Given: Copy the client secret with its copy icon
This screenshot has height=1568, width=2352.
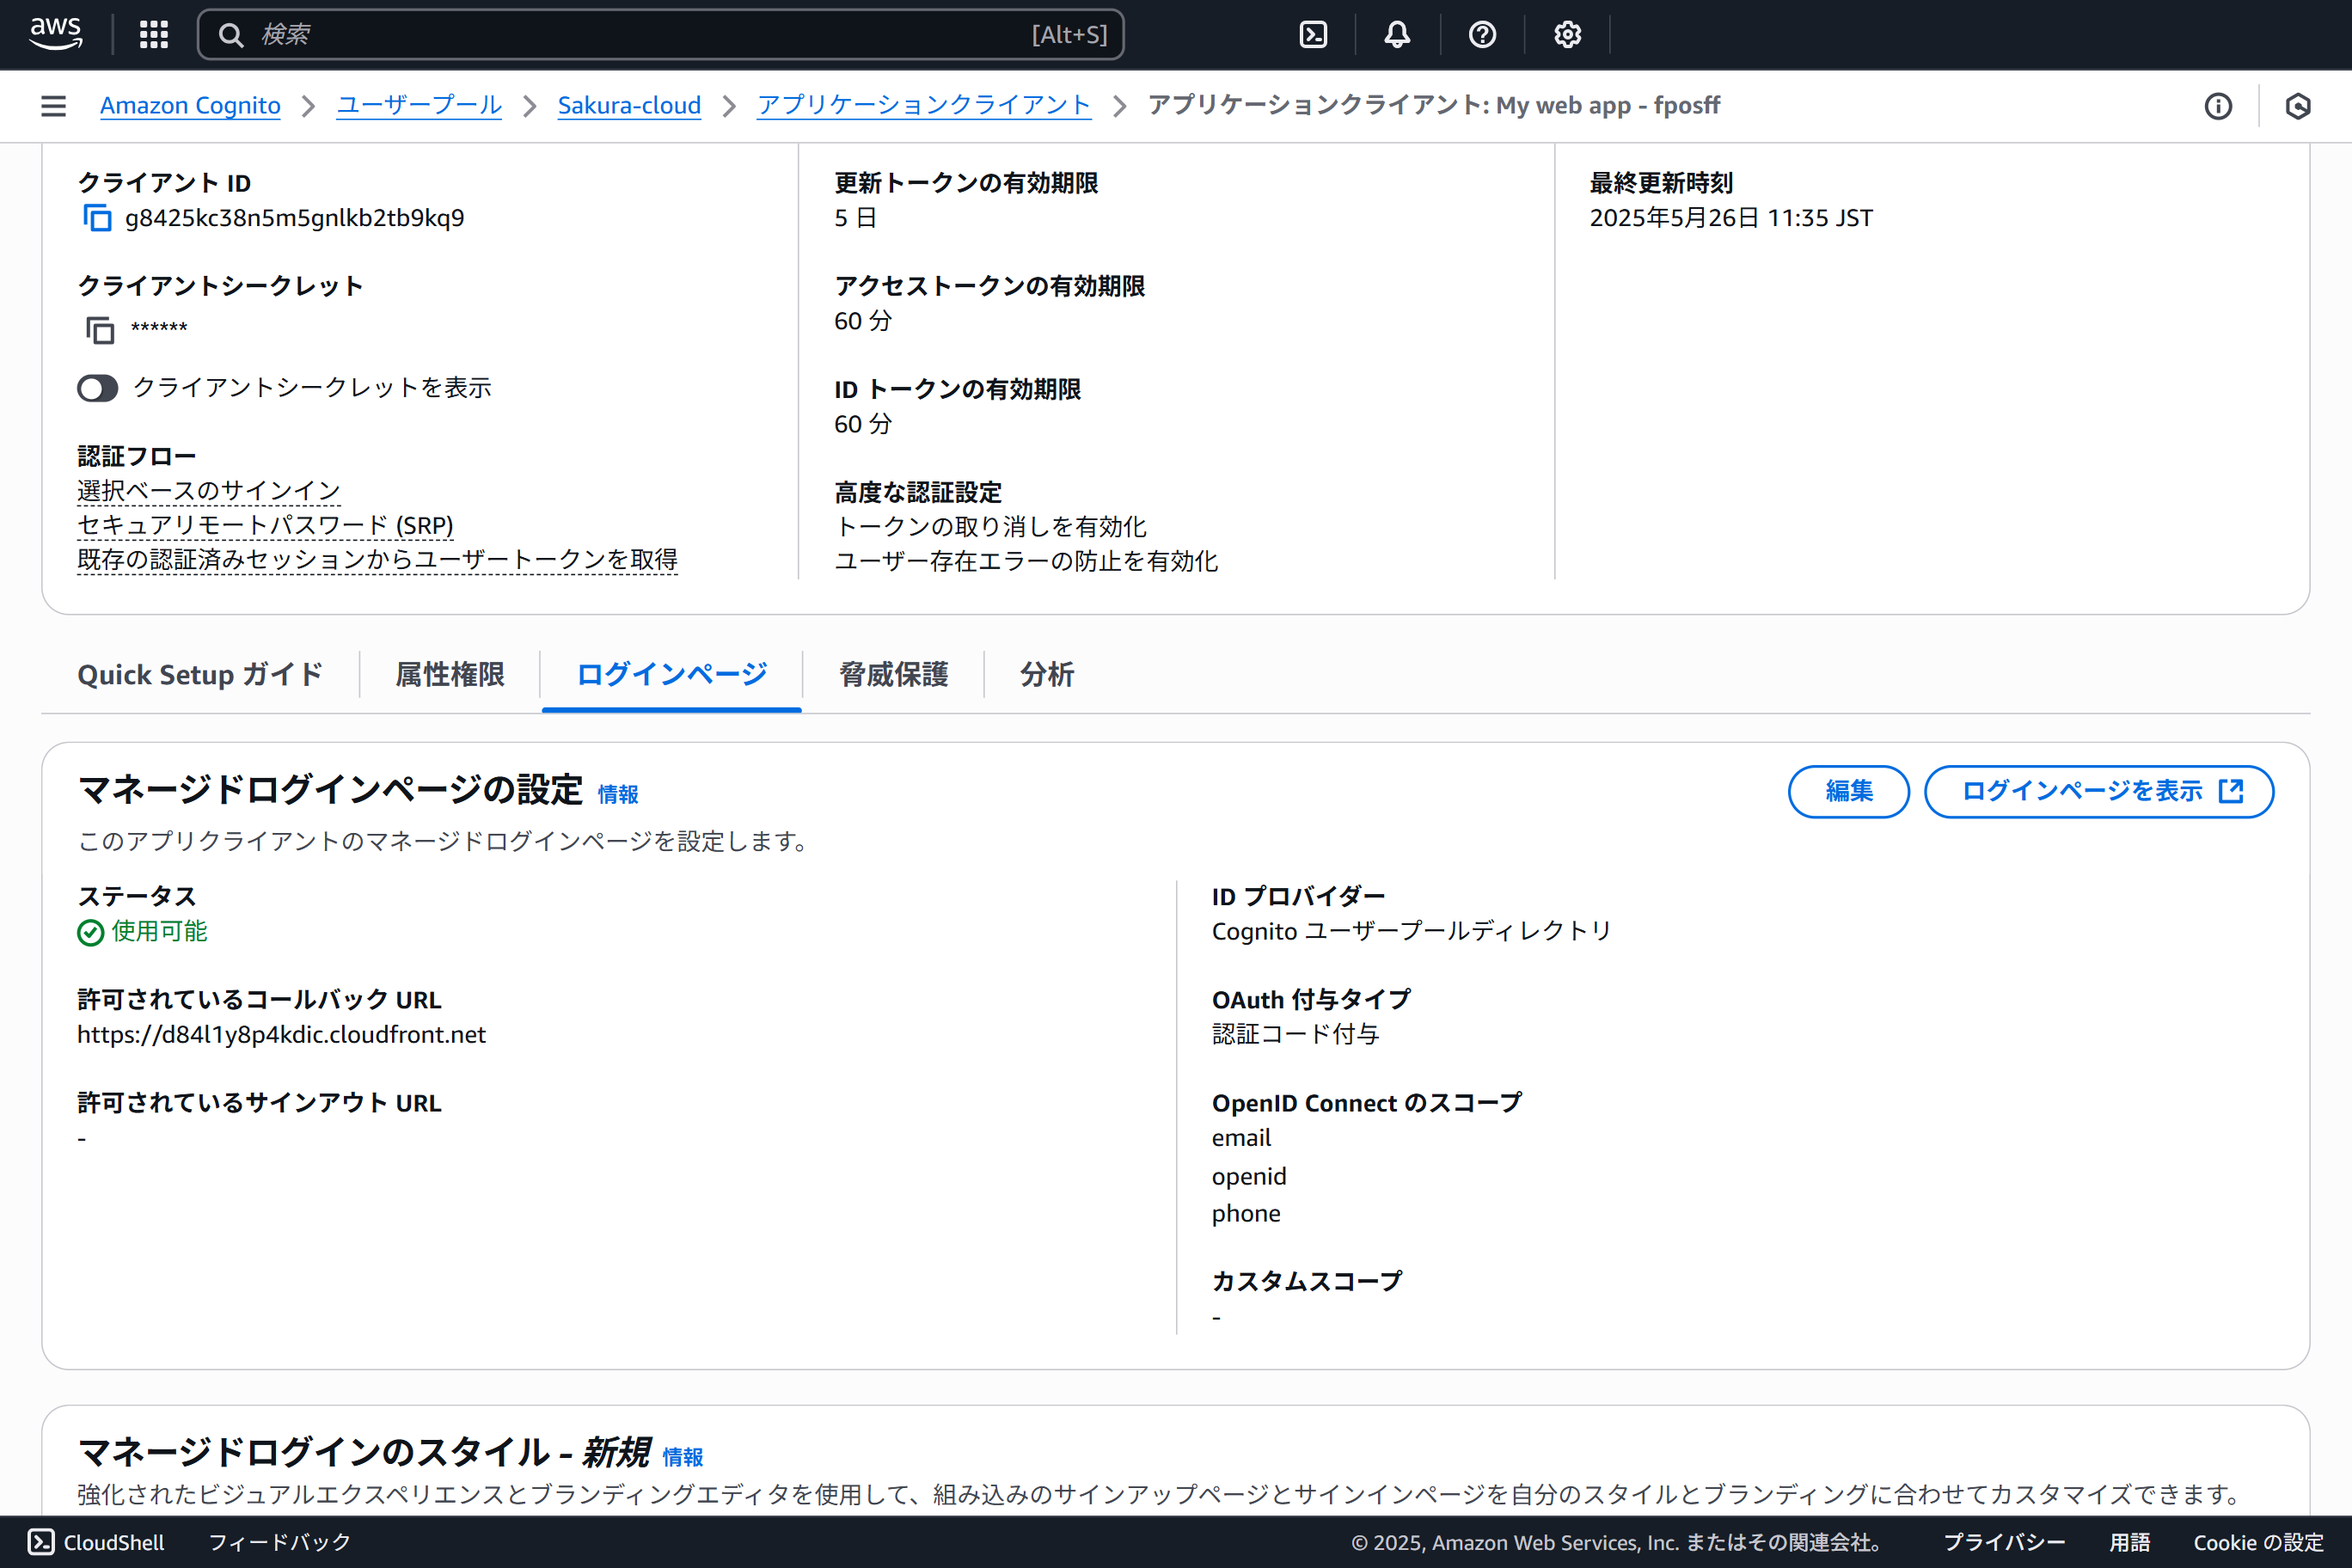Looking at the screenshot, I should pos(99,330).
